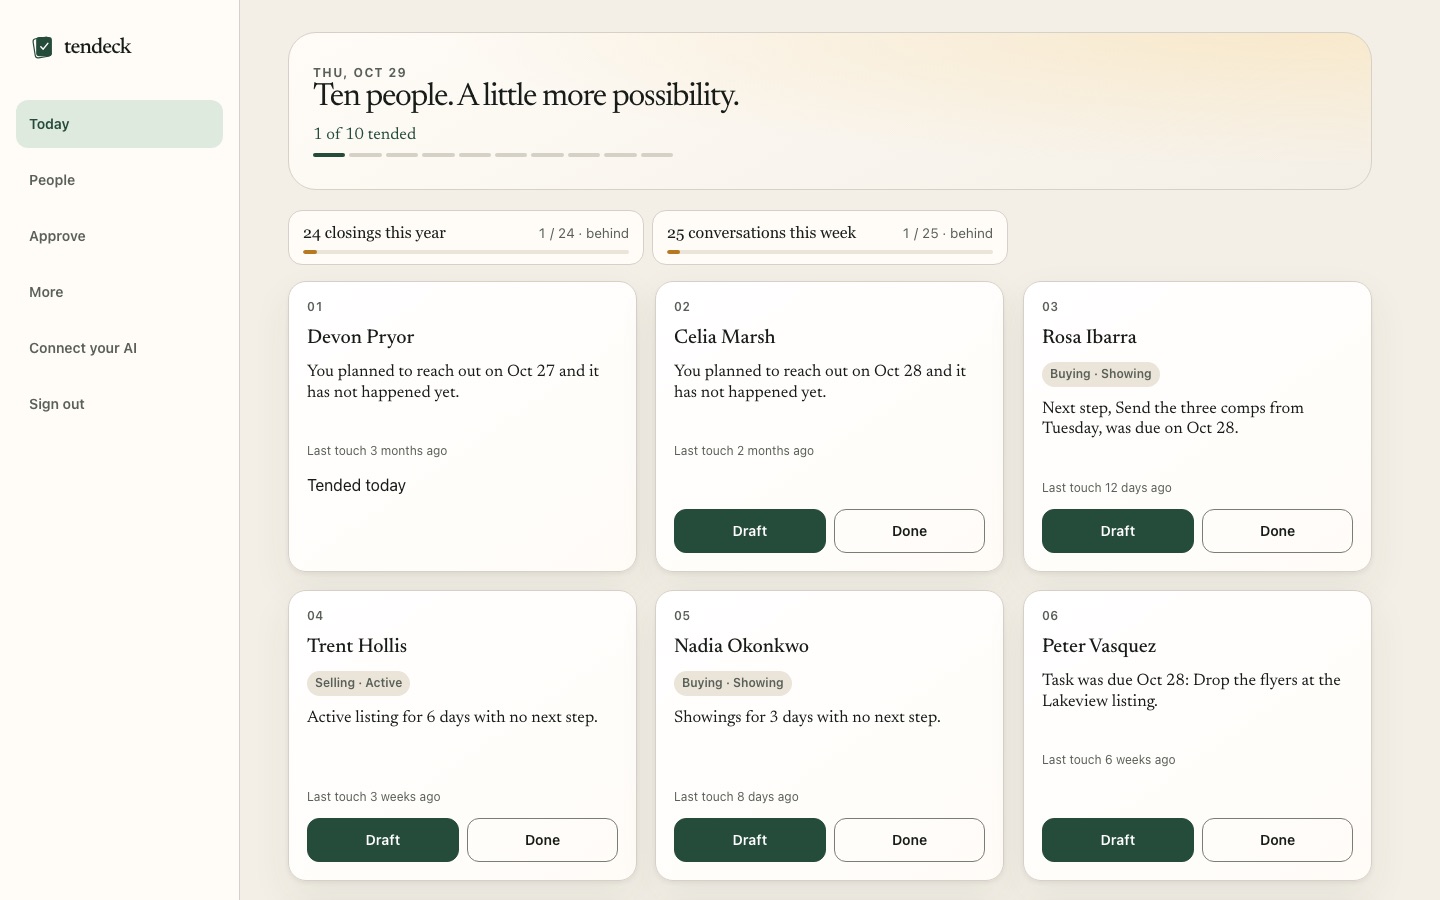Click the Buying · Showing tag on Rosa Ibarra

point(1101,374)
